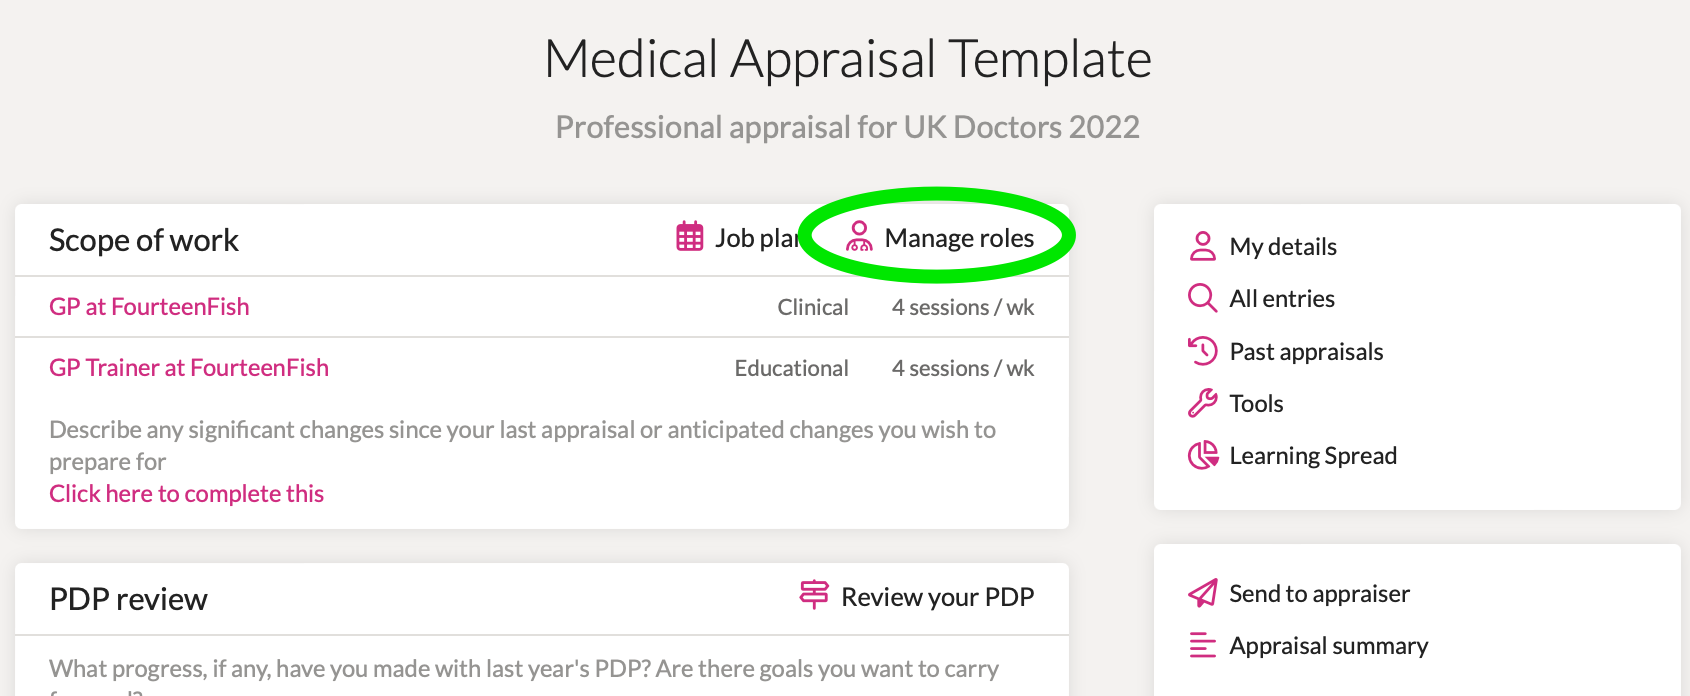
Task: Open Manage roles
Action: (x=958, y=238)
